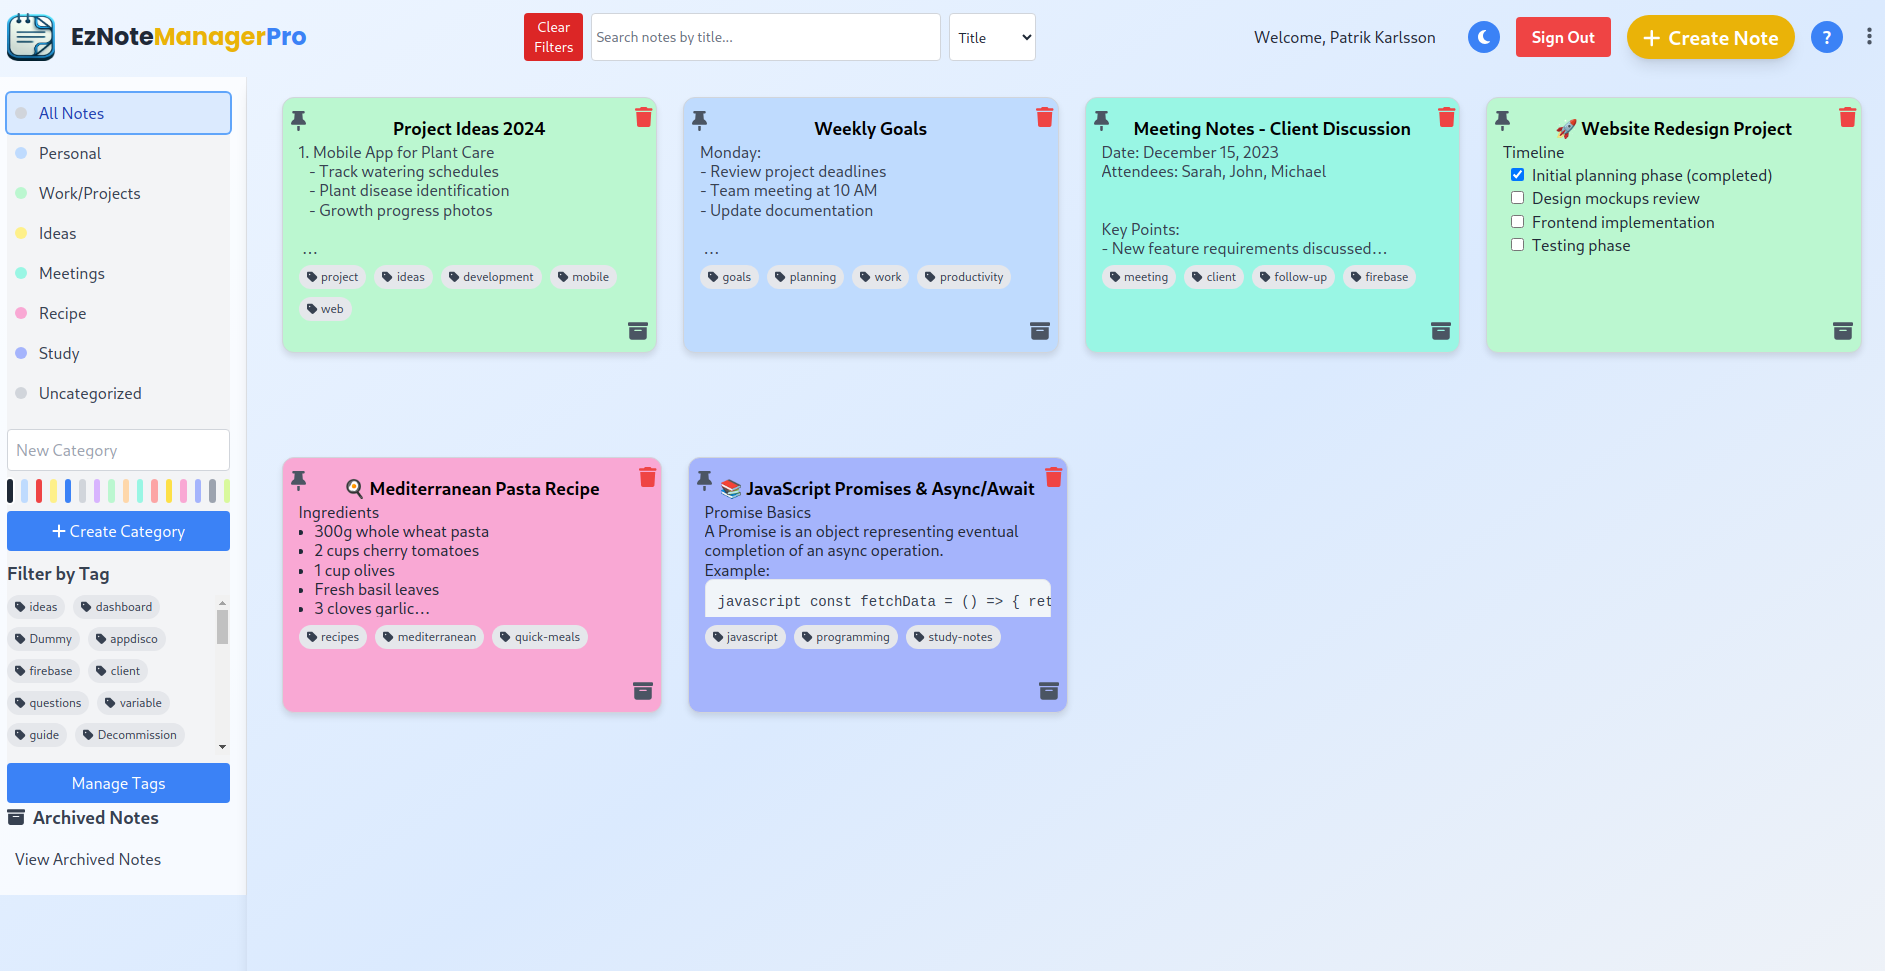Screen dimensions: 1885x971
Task: Click the Create Category button
Action: [118, 531]
